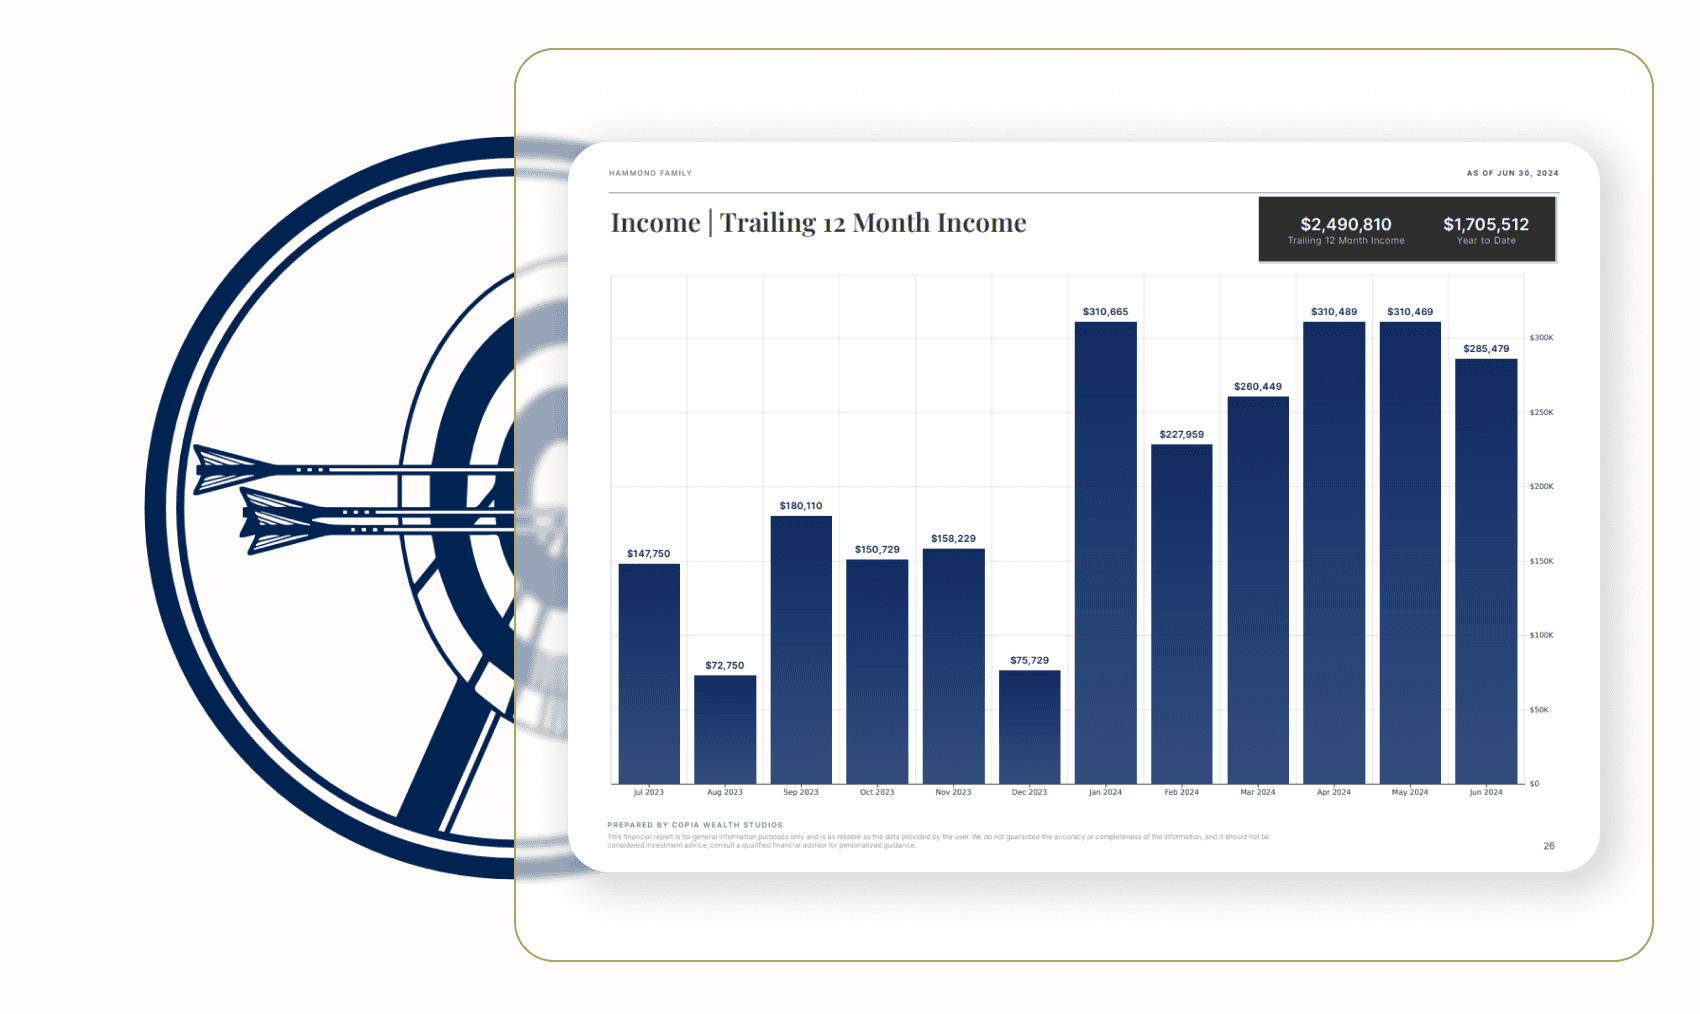Screen dimensions: 1700x1014
Task: Click the 'Jun 2024' axis label
Action: 1486,792
